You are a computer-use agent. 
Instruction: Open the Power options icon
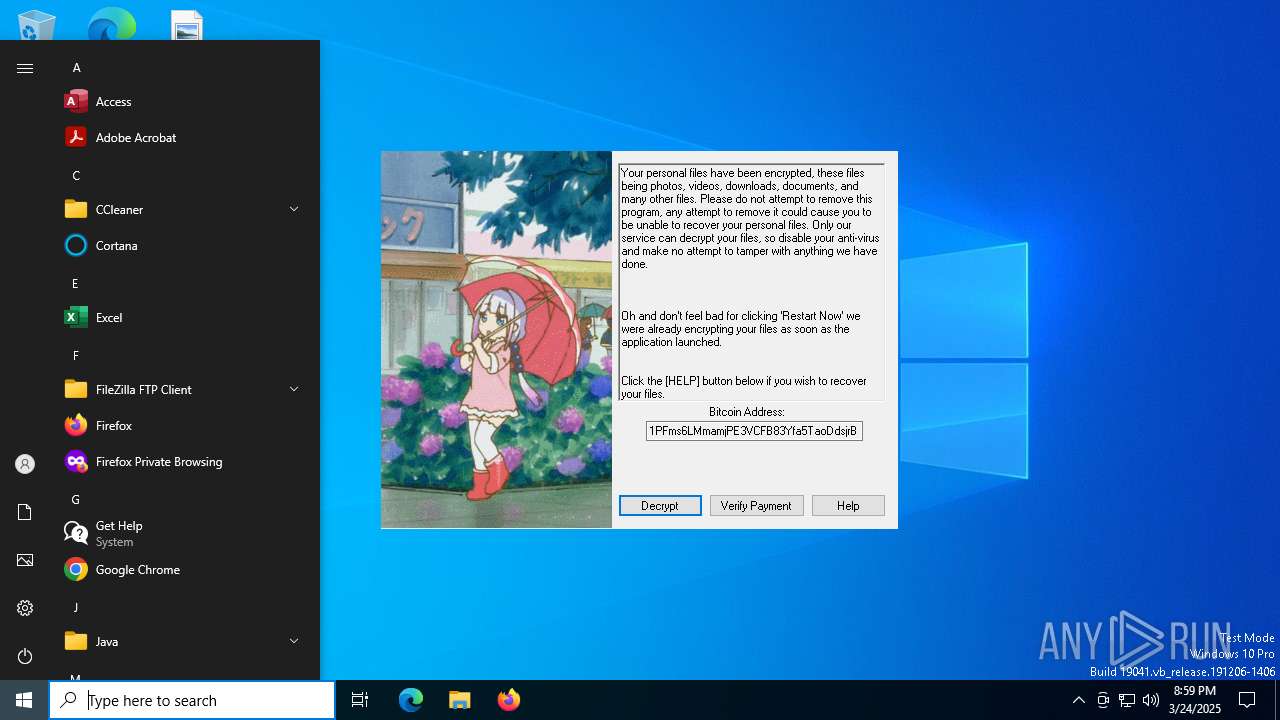[25, 656]
